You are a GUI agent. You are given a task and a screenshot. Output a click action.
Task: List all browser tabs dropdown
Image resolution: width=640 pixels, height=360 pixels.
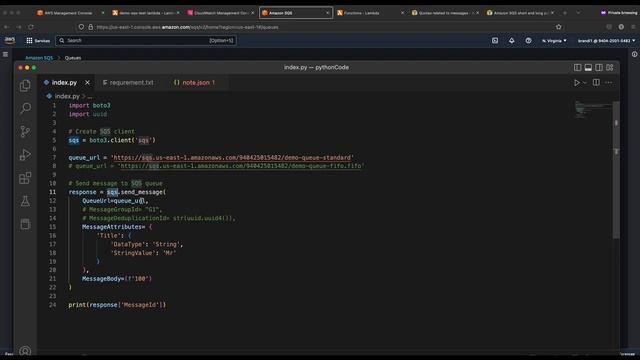[x=578, y=13]
